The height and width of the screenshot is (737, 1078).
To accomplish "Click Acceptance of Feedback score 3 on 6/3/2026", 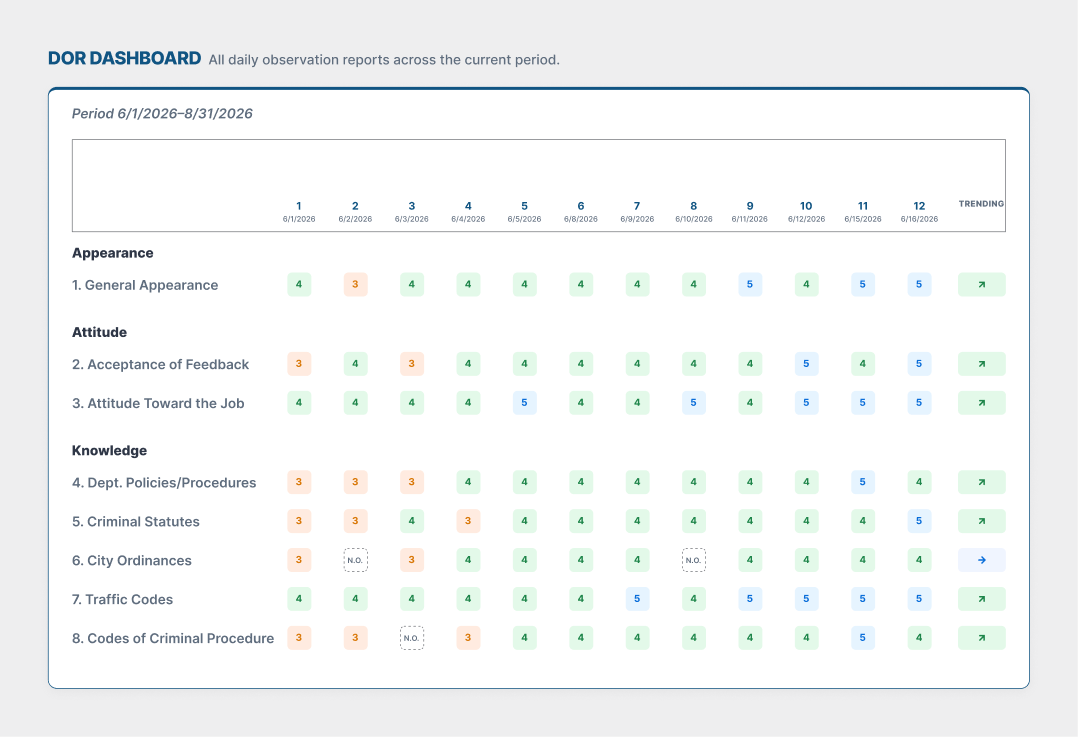I will tap(412, 364).
